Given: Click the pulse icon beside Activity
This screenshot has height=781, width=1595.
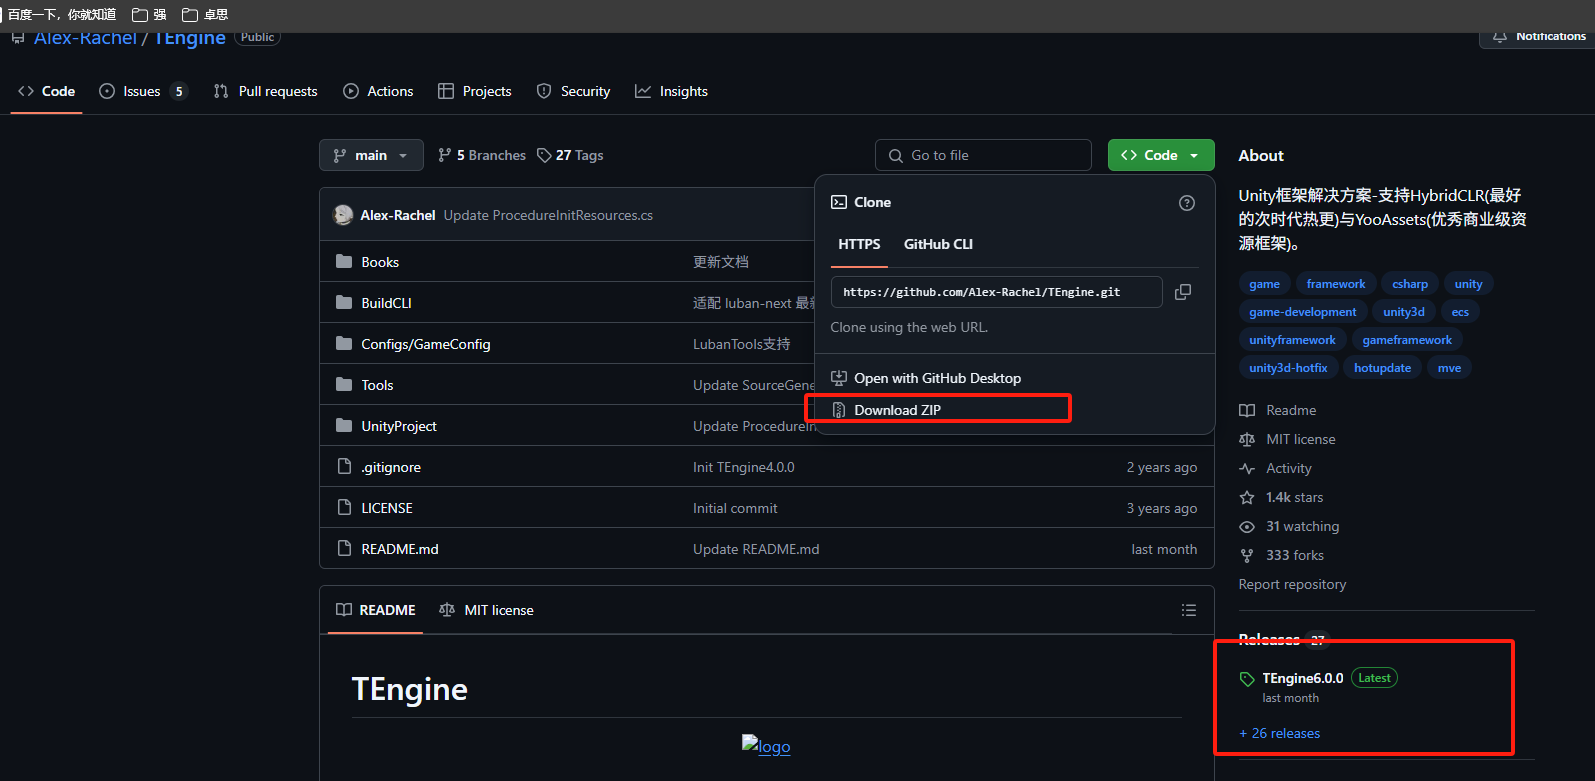Looking at the screenshot, I should click(1247, 468).
